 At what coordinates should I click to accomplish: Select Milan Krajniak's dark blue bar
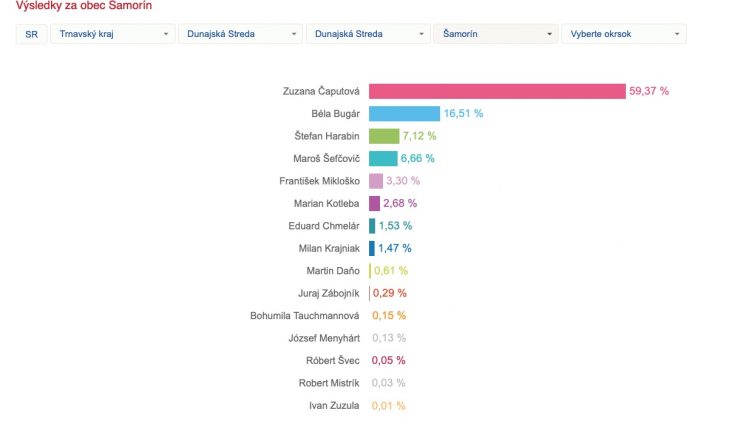pos(372,248)
